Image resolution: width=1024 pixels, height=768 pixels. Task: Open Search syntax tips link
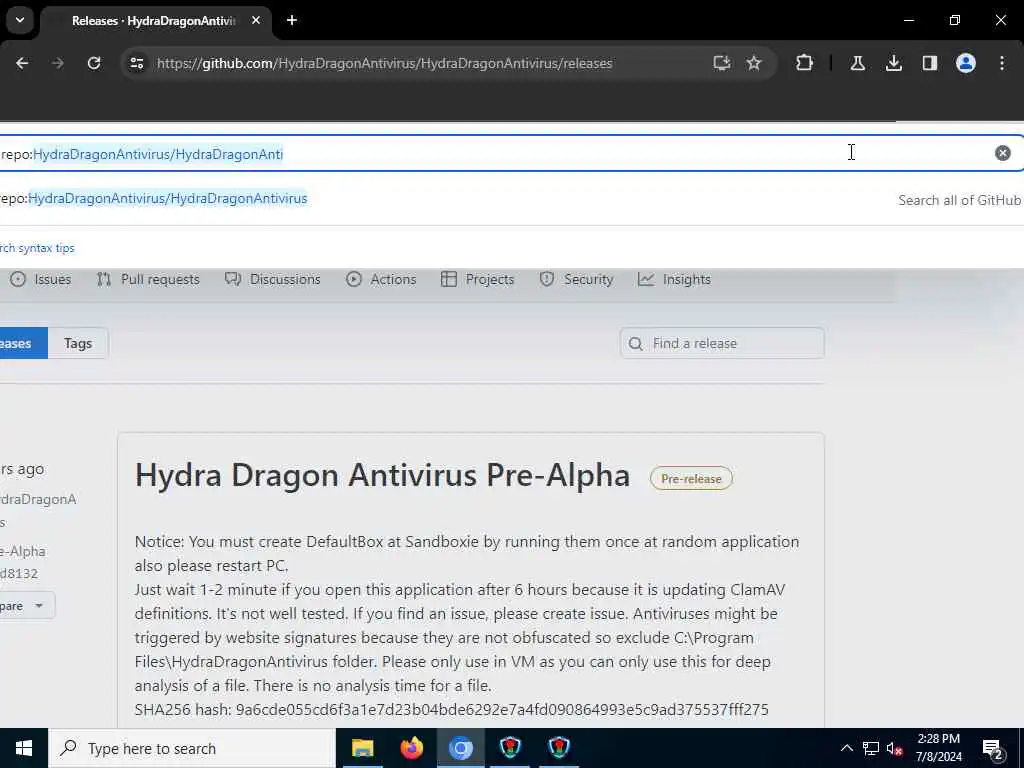click(x=37, y=248)
